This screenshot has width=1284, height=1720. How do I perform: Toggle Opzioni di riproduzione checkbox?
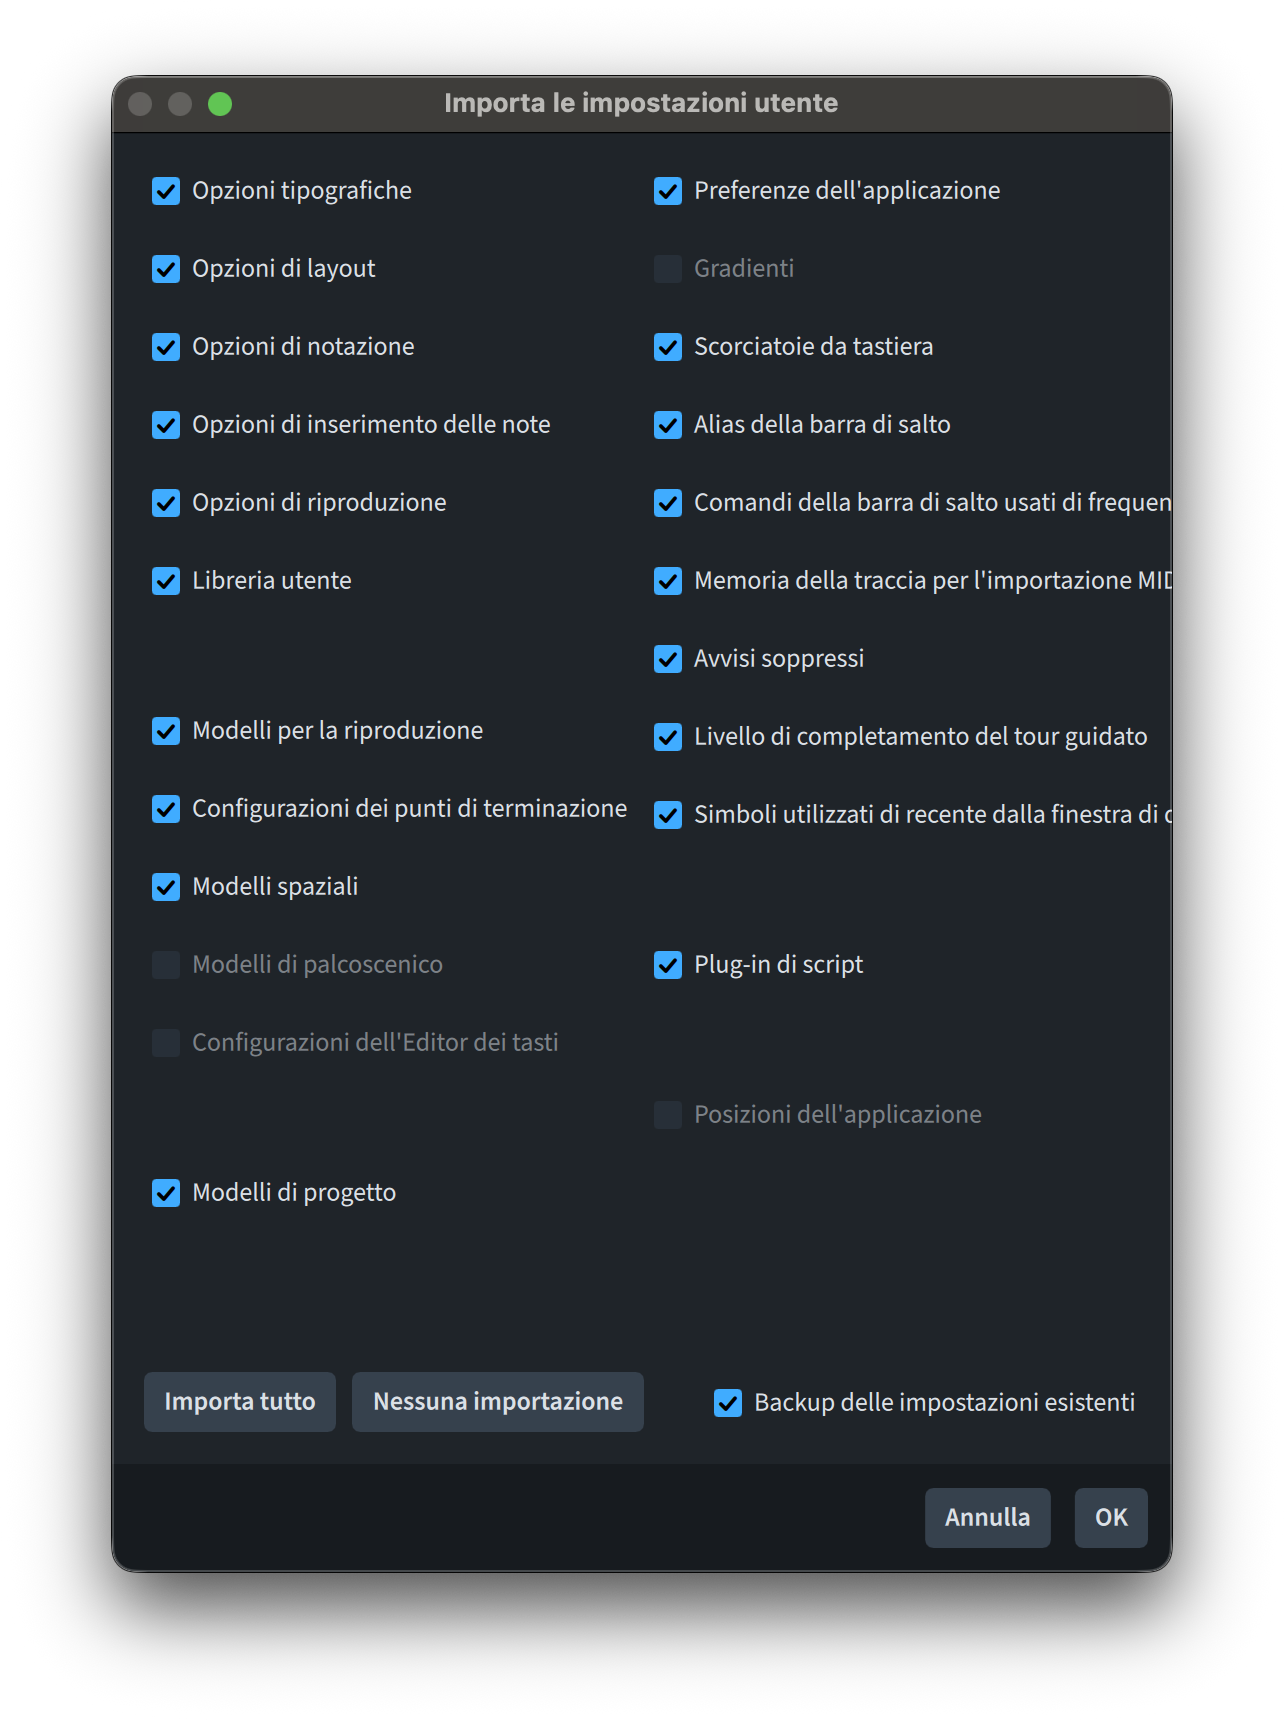click(166, 503)
